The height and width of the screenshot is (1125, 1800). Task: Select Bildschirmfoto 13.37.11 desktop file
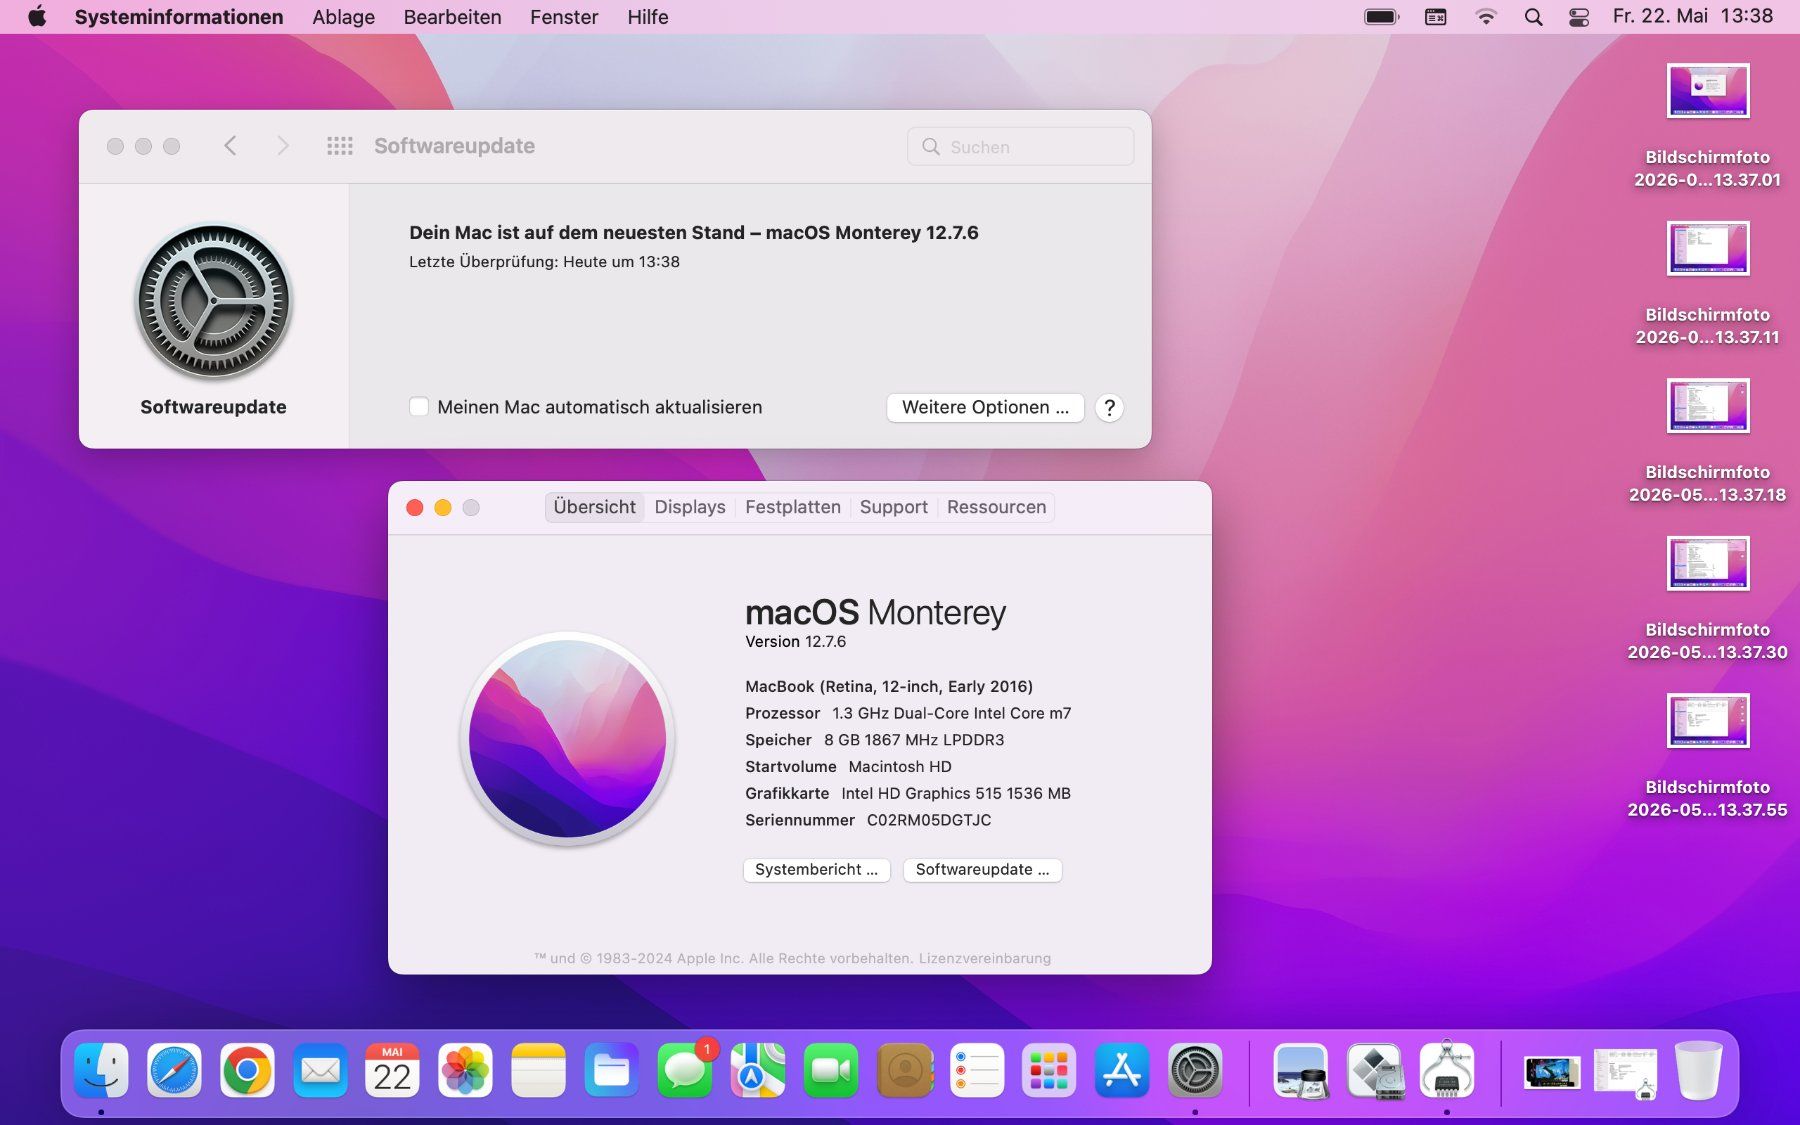click(x=1708, y=248)
